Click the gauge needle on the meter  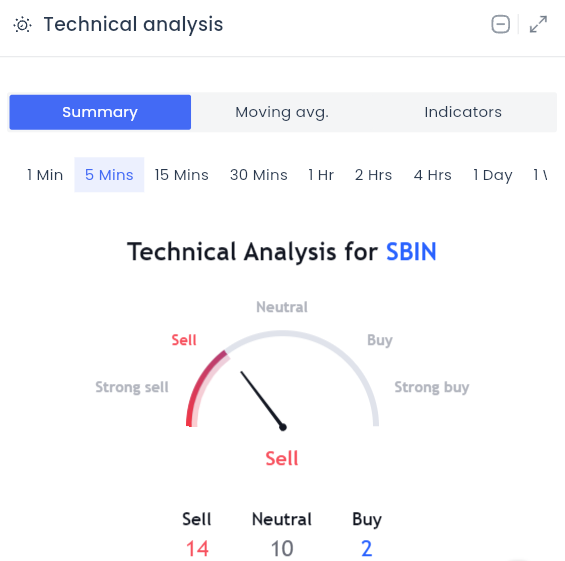[x=263, y=400]
